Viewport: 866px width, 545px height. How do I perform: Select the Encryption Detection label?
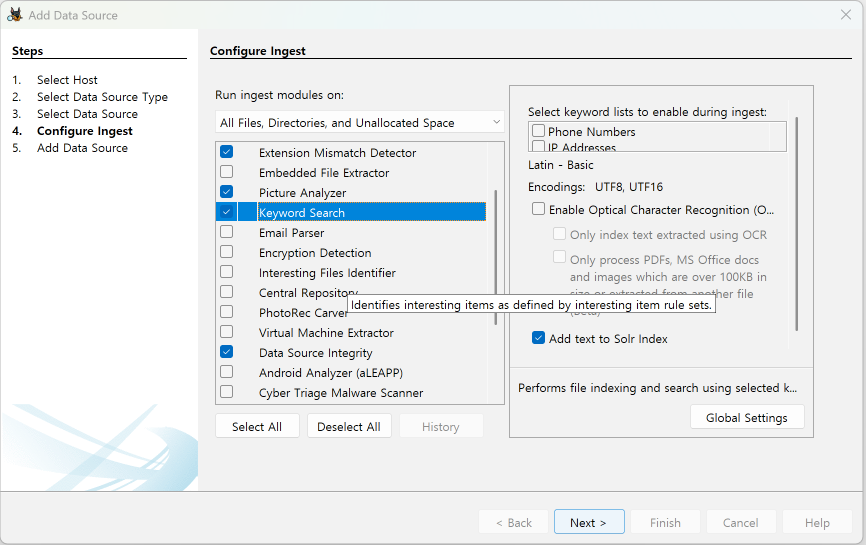tap(315, 253)
